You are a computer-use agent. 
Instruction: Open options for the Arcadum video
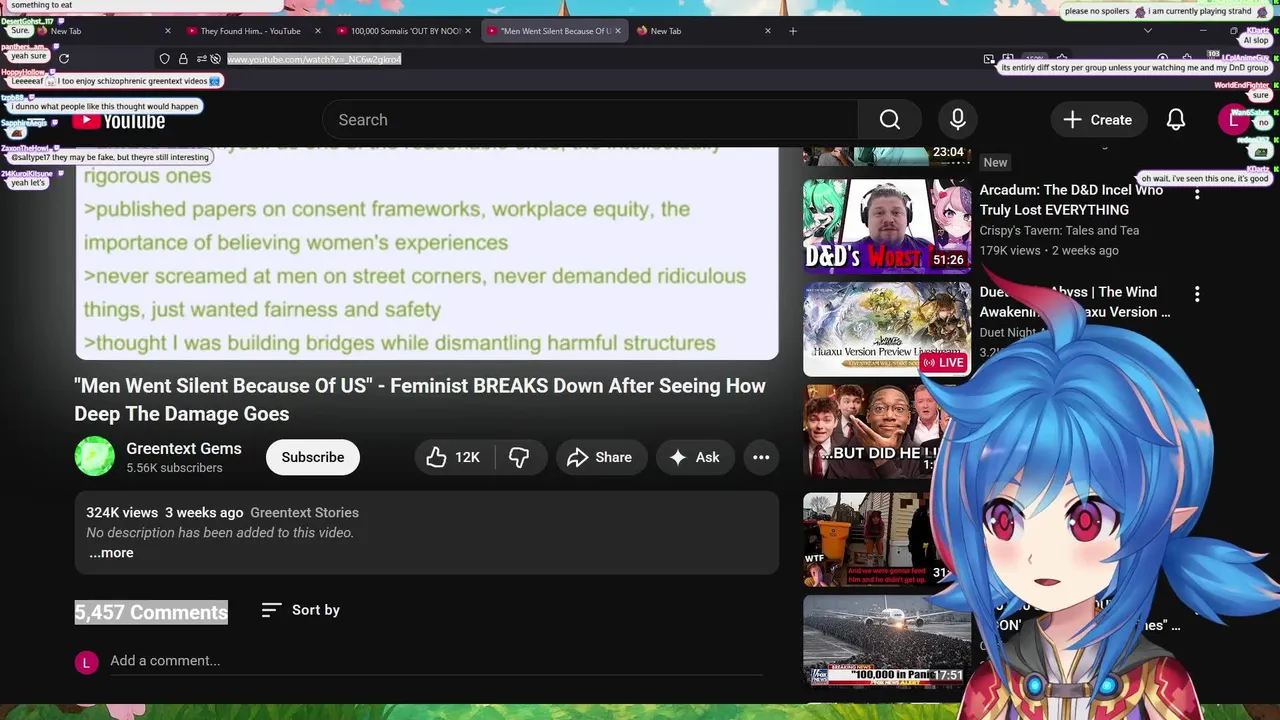click(1197, 192)
